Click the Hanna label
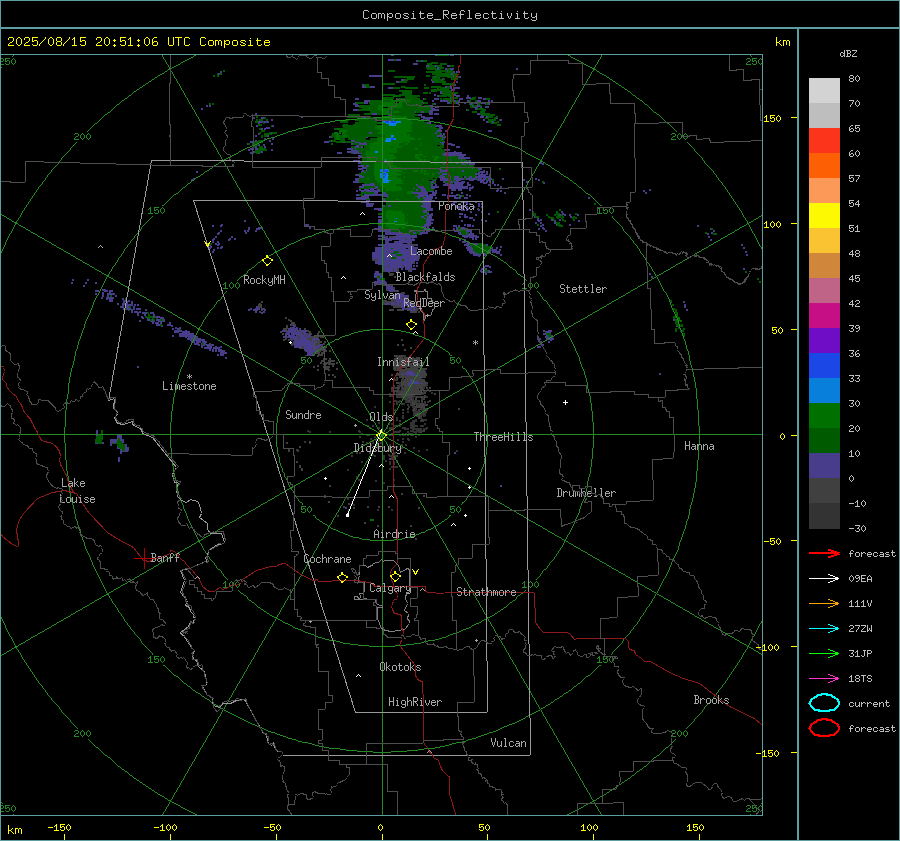The height and width of the screenshot is (841, 900). pyautogui.click(x=699, y=446)
